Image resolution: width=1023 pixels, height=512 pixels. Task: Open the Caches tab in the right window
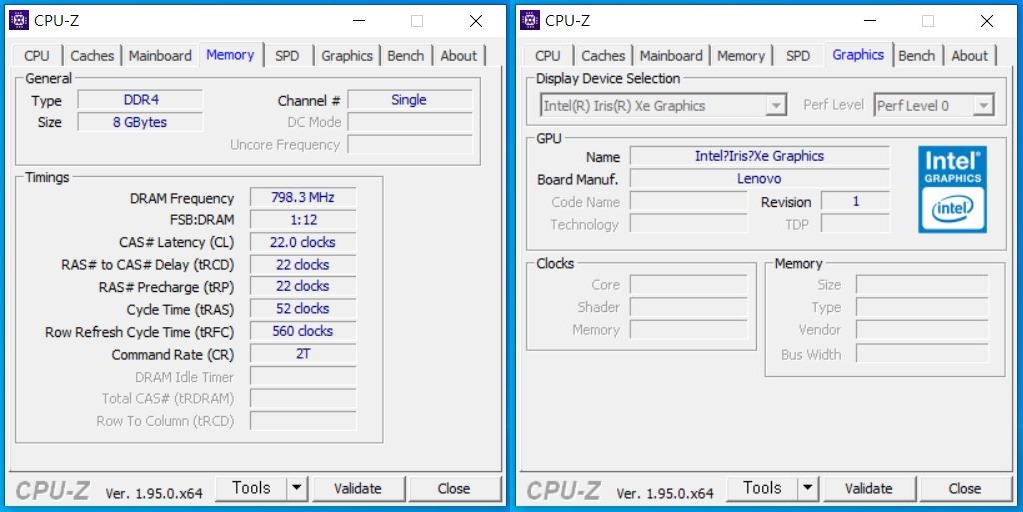[603, 56]
